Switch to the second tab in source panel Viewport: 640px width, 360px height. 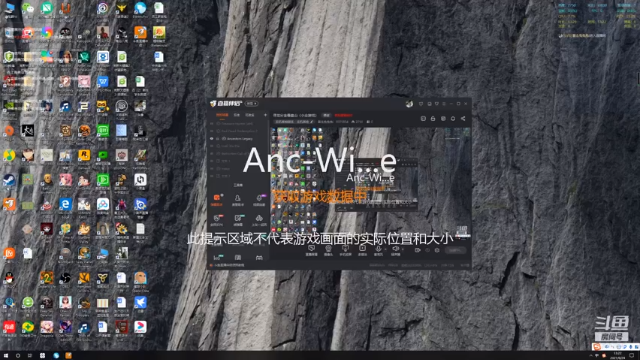pyautogui.click(x=237, y=115)
